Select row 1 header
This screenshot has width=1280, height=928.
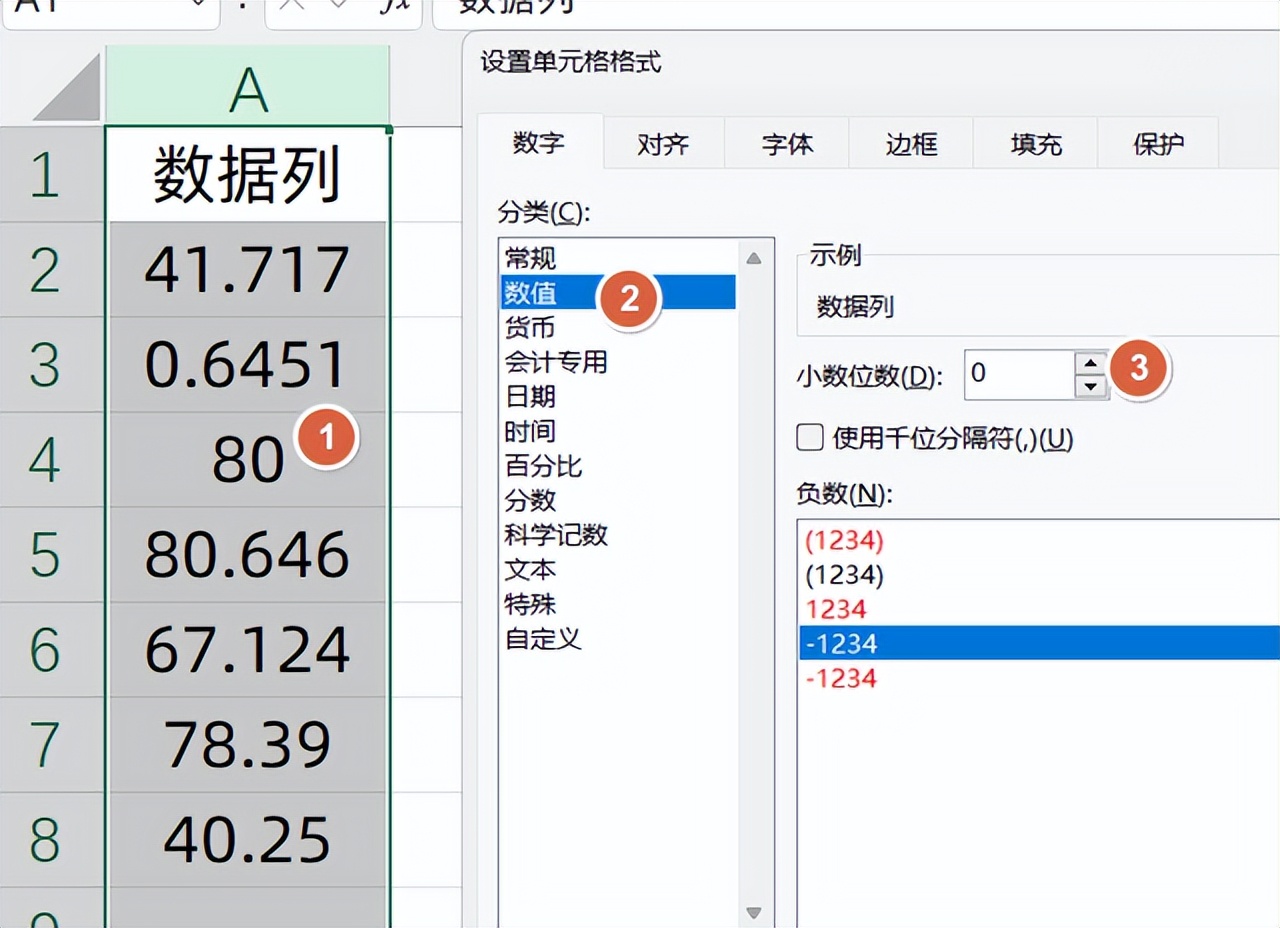tap(52, 175)
